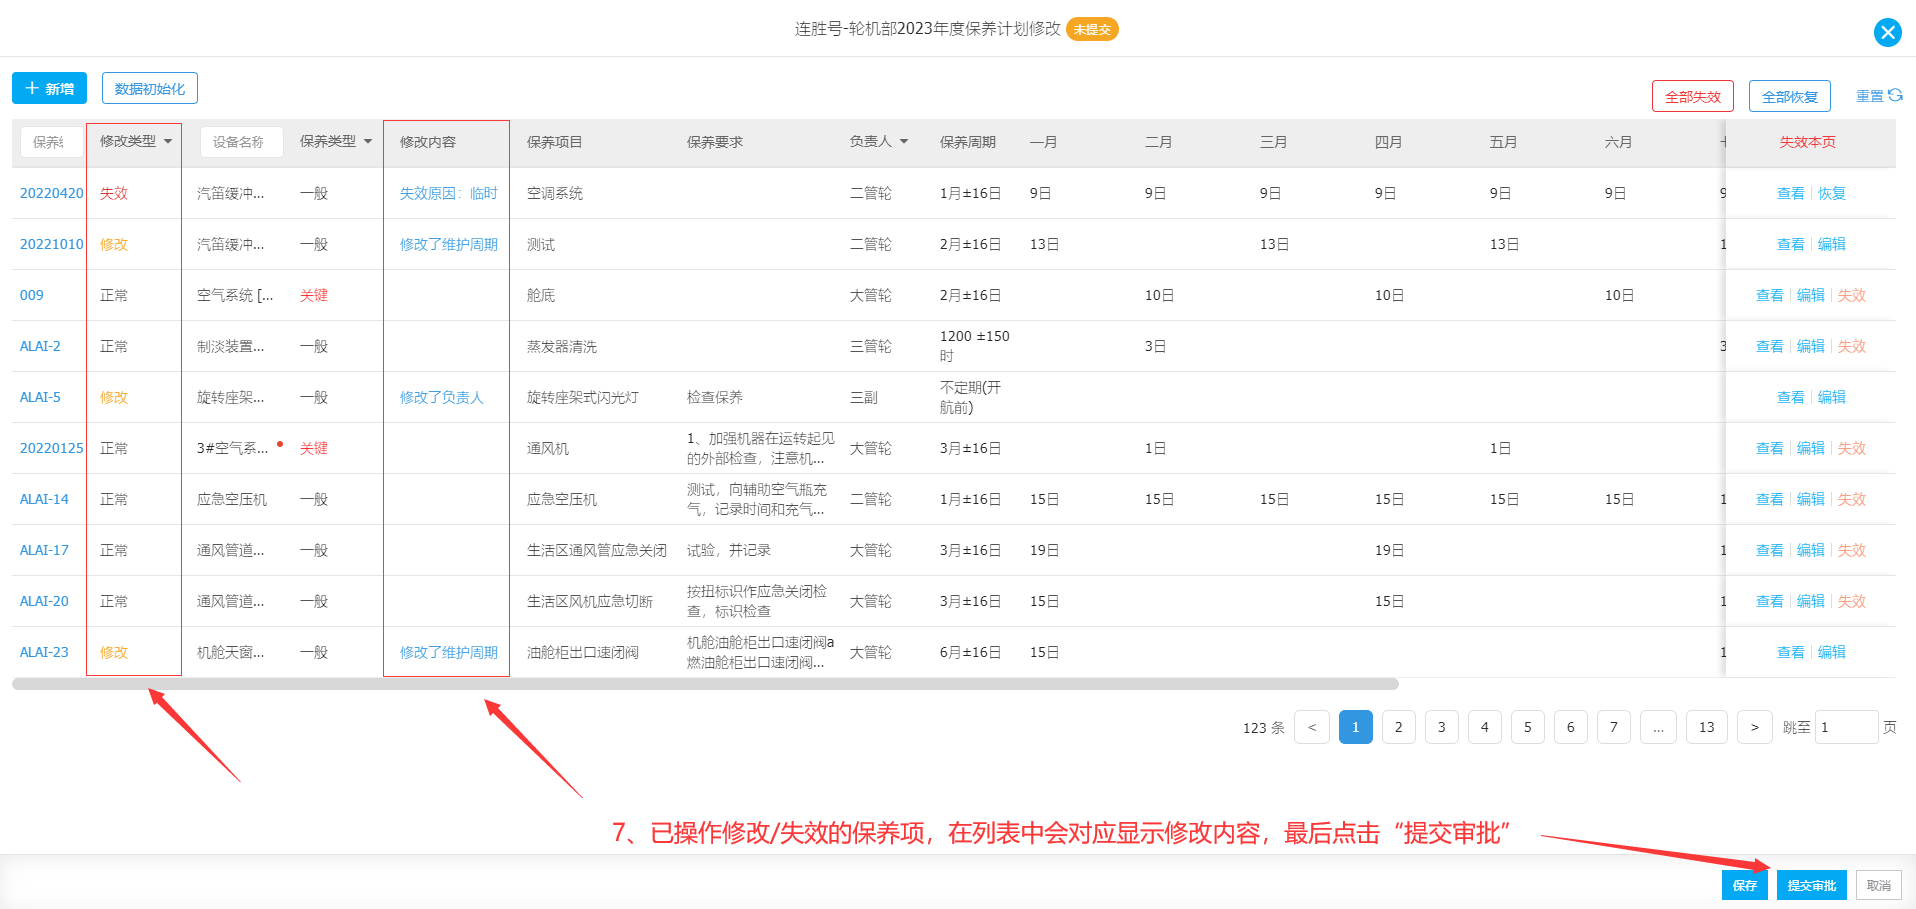1916x909 pixels.
Task: Open maintenance item ALAI-2
Action: [x=40, y=346]
